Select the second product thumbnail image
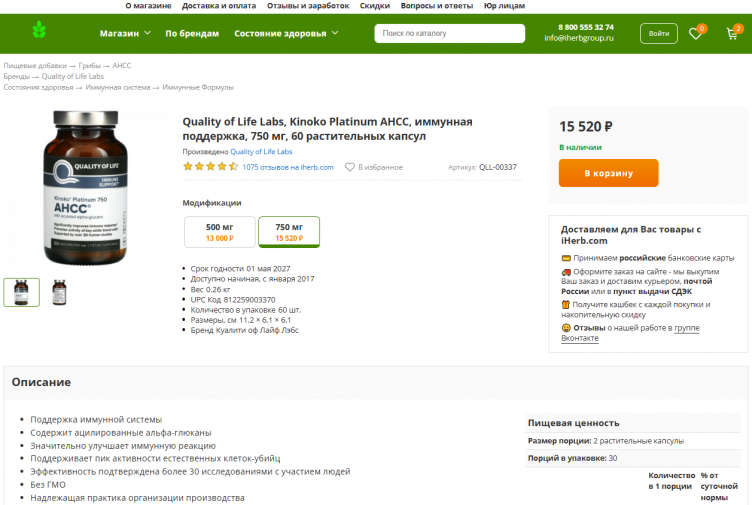Viewport: 752px width, 505px height. coord(59,292)
